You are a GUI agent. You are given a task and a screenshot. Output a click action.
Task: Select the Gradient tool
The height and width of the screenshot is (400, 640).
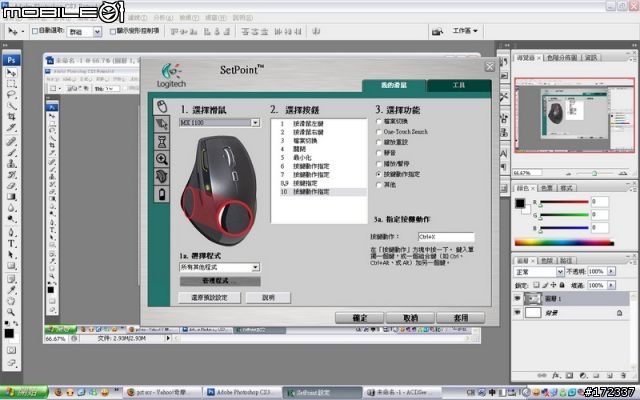[11, 197]
